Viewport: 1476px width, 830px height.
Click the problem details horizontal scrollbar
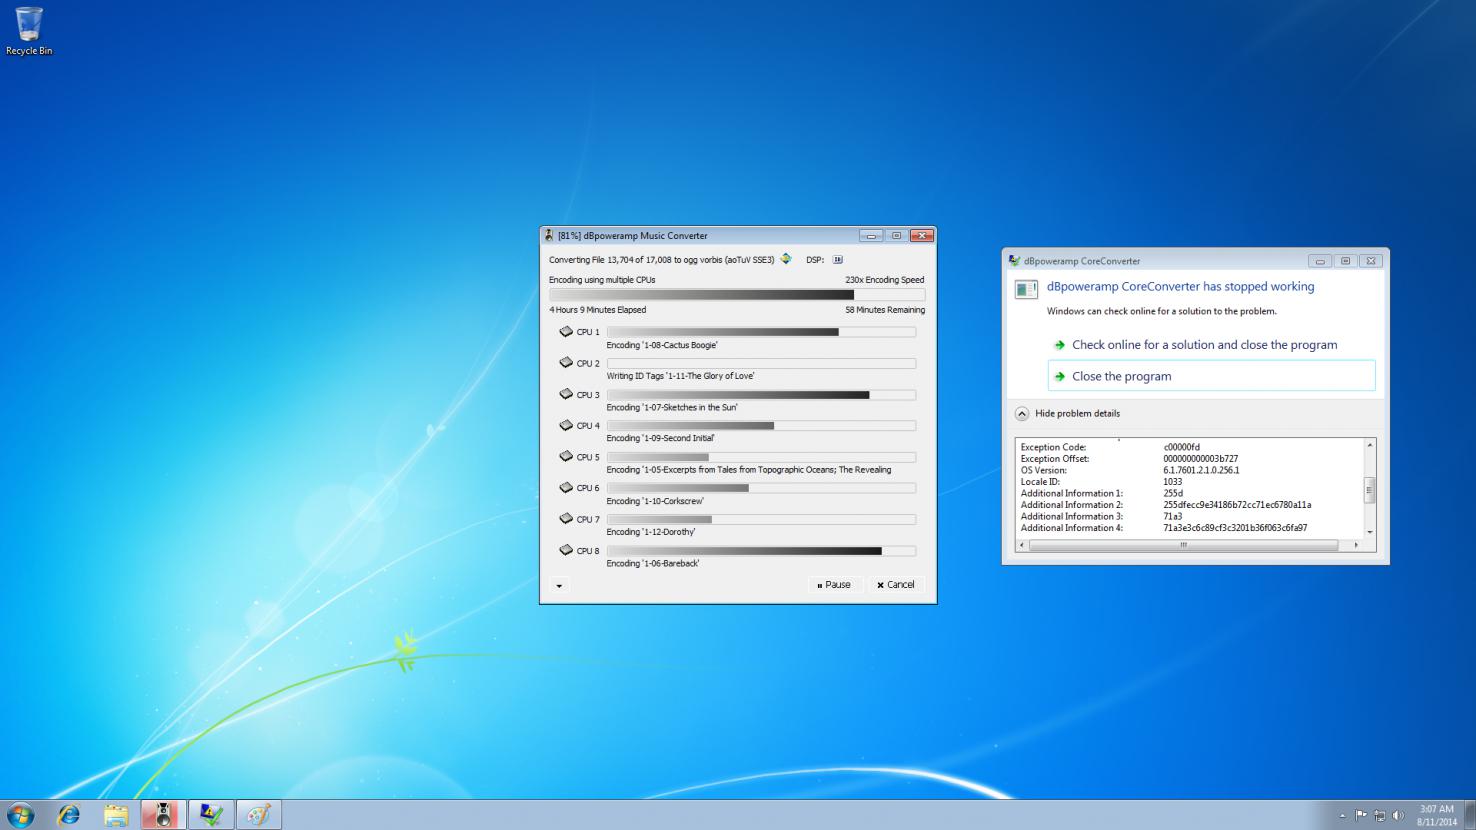(1183, 546)
